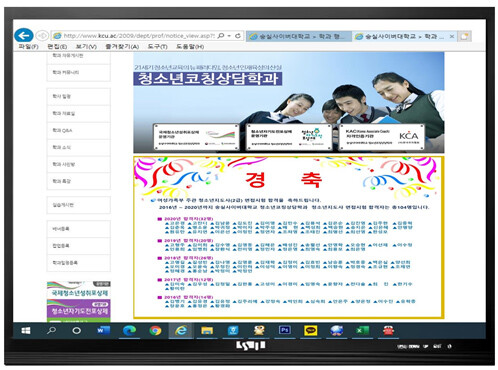Screen dimensions: 498x370
Task: Go back using the blue back arrow
Action: 24,35
